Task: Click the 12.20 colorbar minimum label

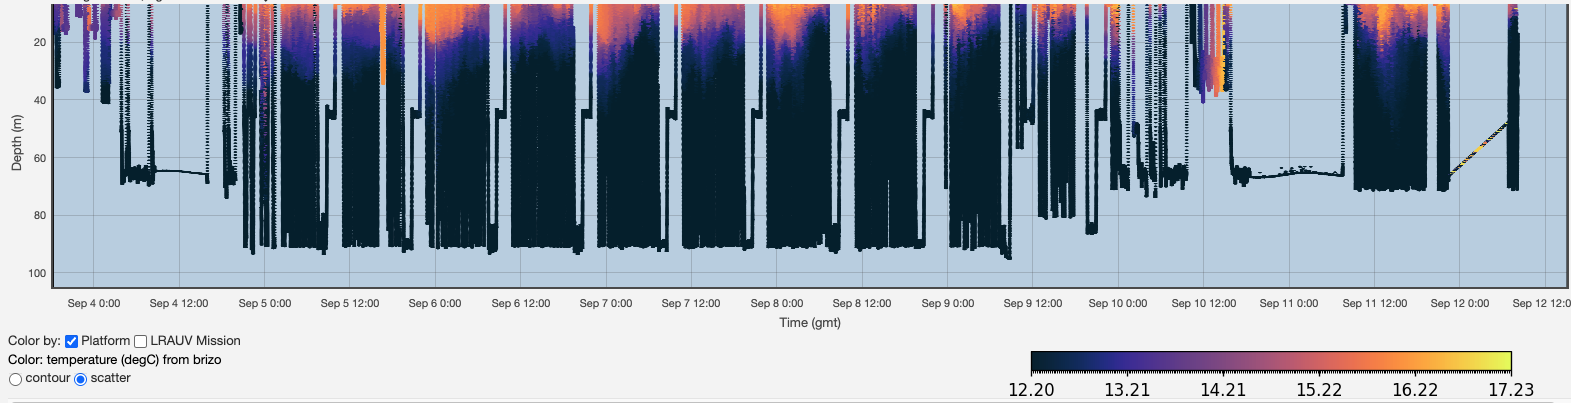Action: tap(1031, 390)
